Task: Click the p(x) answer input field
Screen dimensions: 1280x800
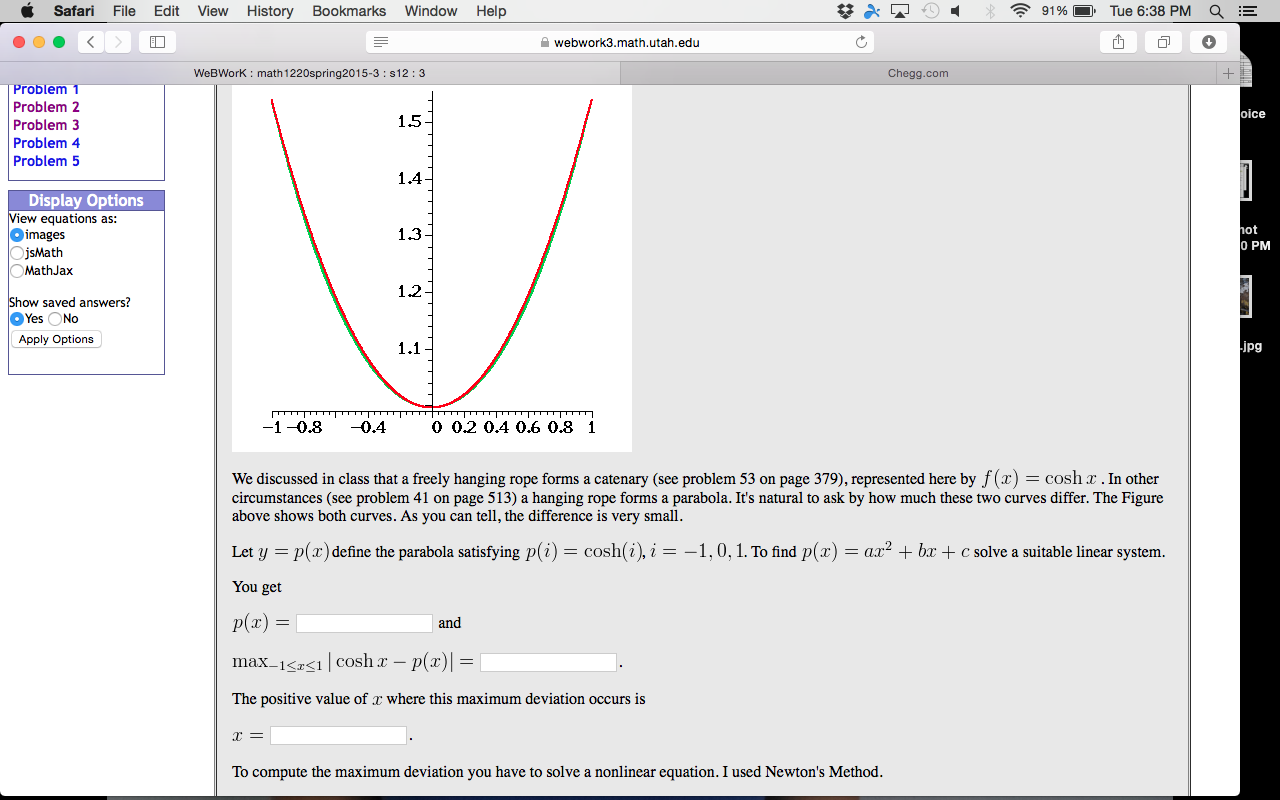Action: [364, 623]
